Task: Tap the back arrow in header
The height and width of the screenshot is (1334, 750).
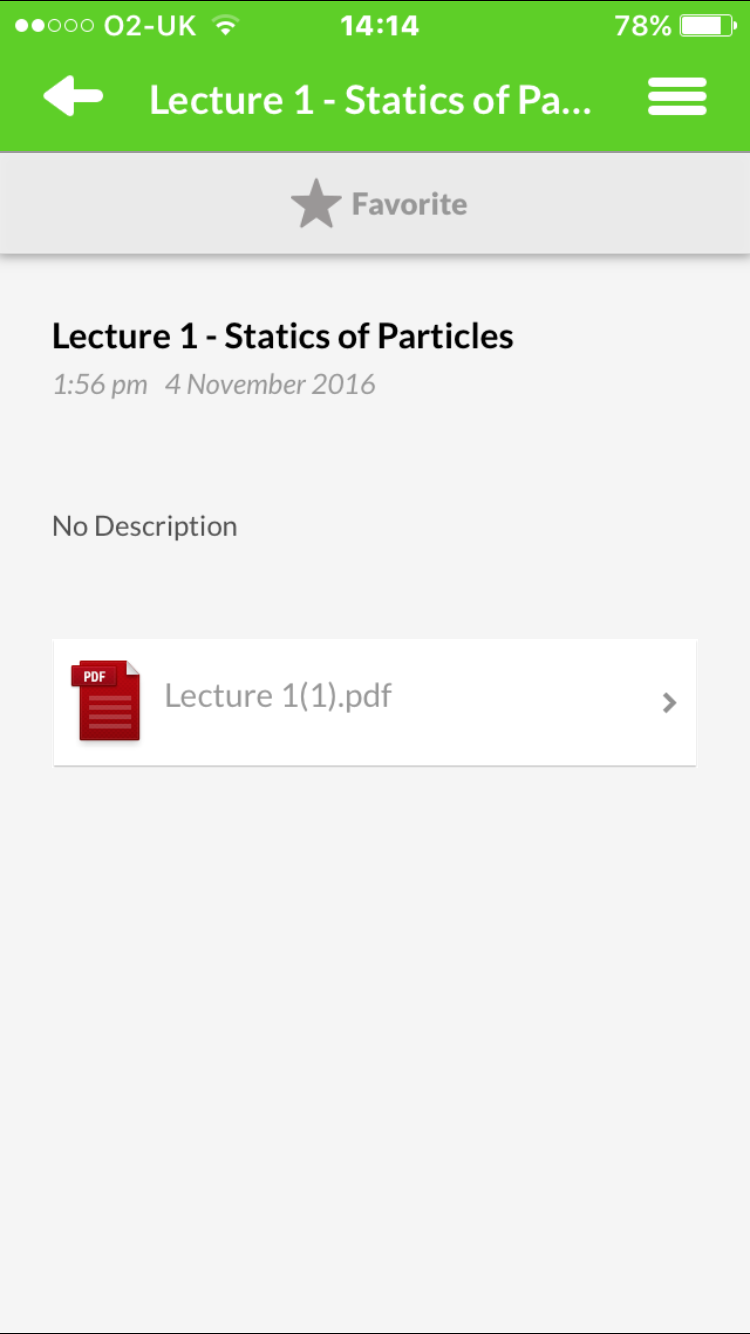Action: pos(73,98)
